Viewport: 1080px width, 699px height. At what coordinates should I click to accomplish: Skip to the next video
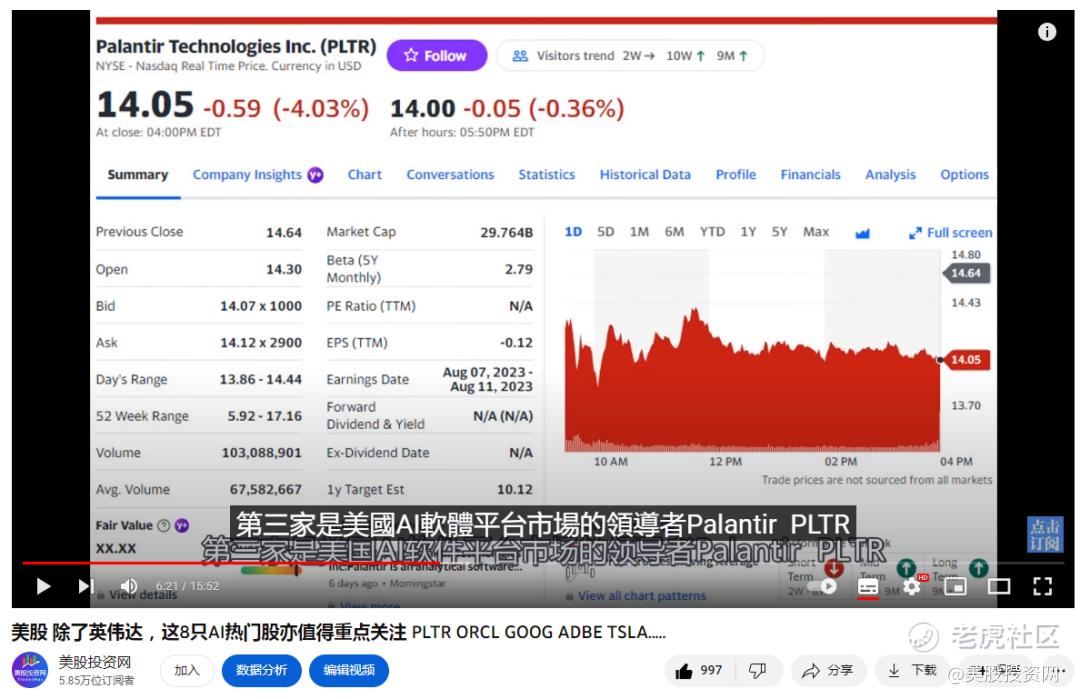pos(85,586)
